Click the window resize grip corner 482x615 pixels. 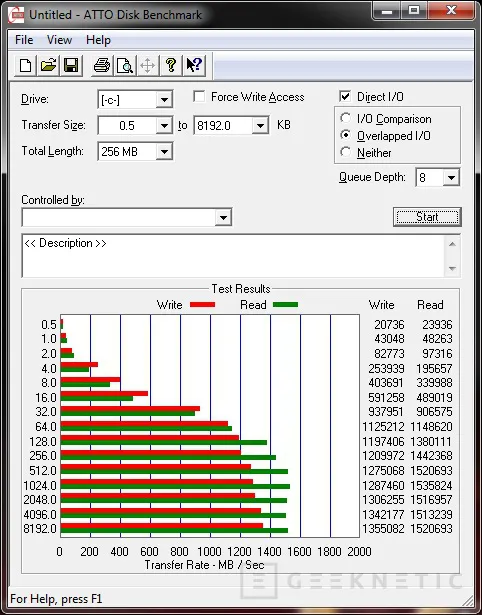click(x=467, y=600)
